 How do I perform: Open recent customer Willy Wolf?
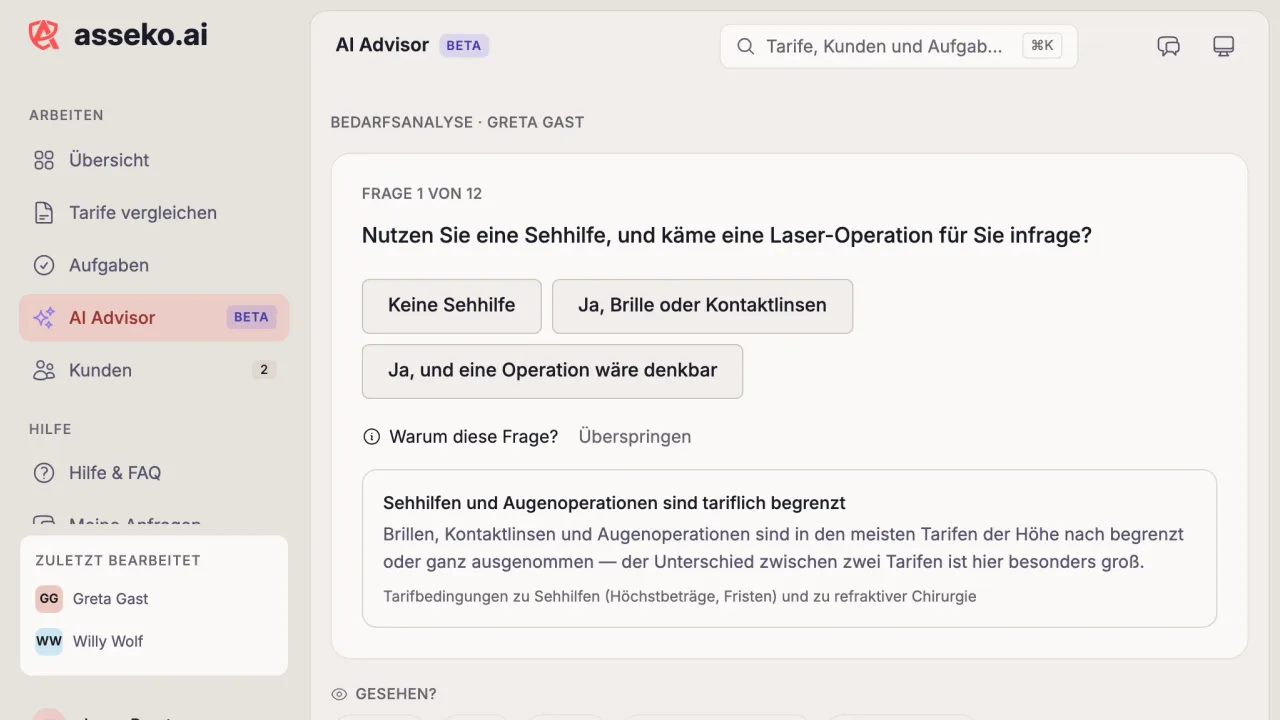coord(154,641)
